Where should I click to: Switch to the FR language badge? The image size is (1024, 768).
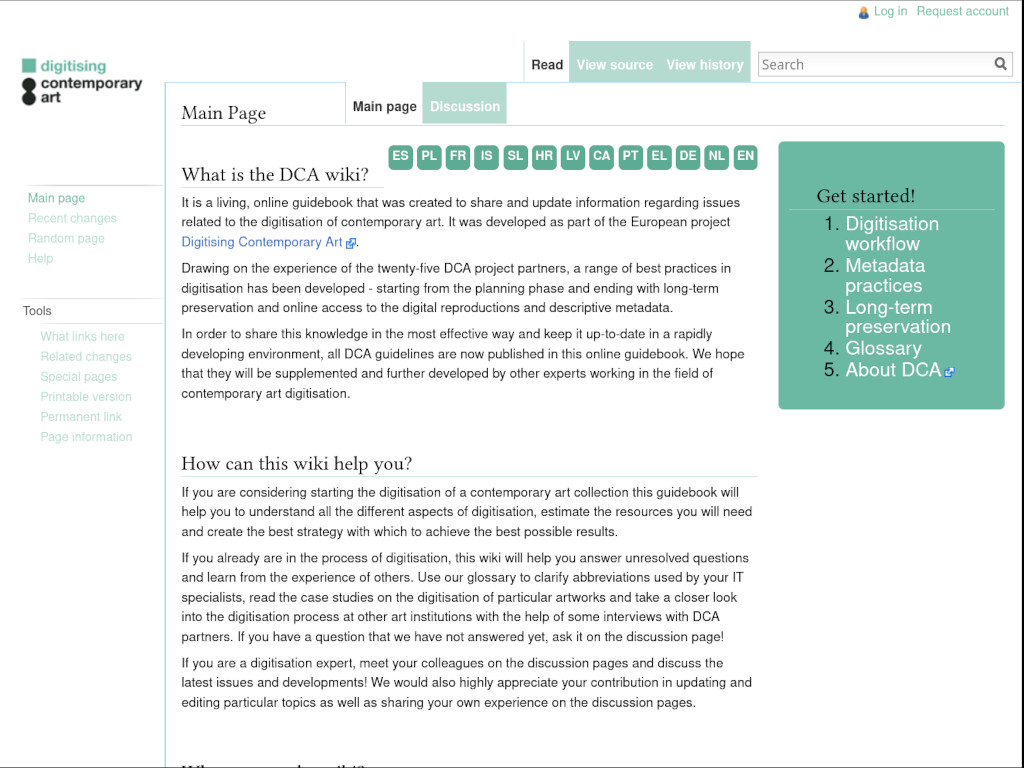tap(458, 156)
